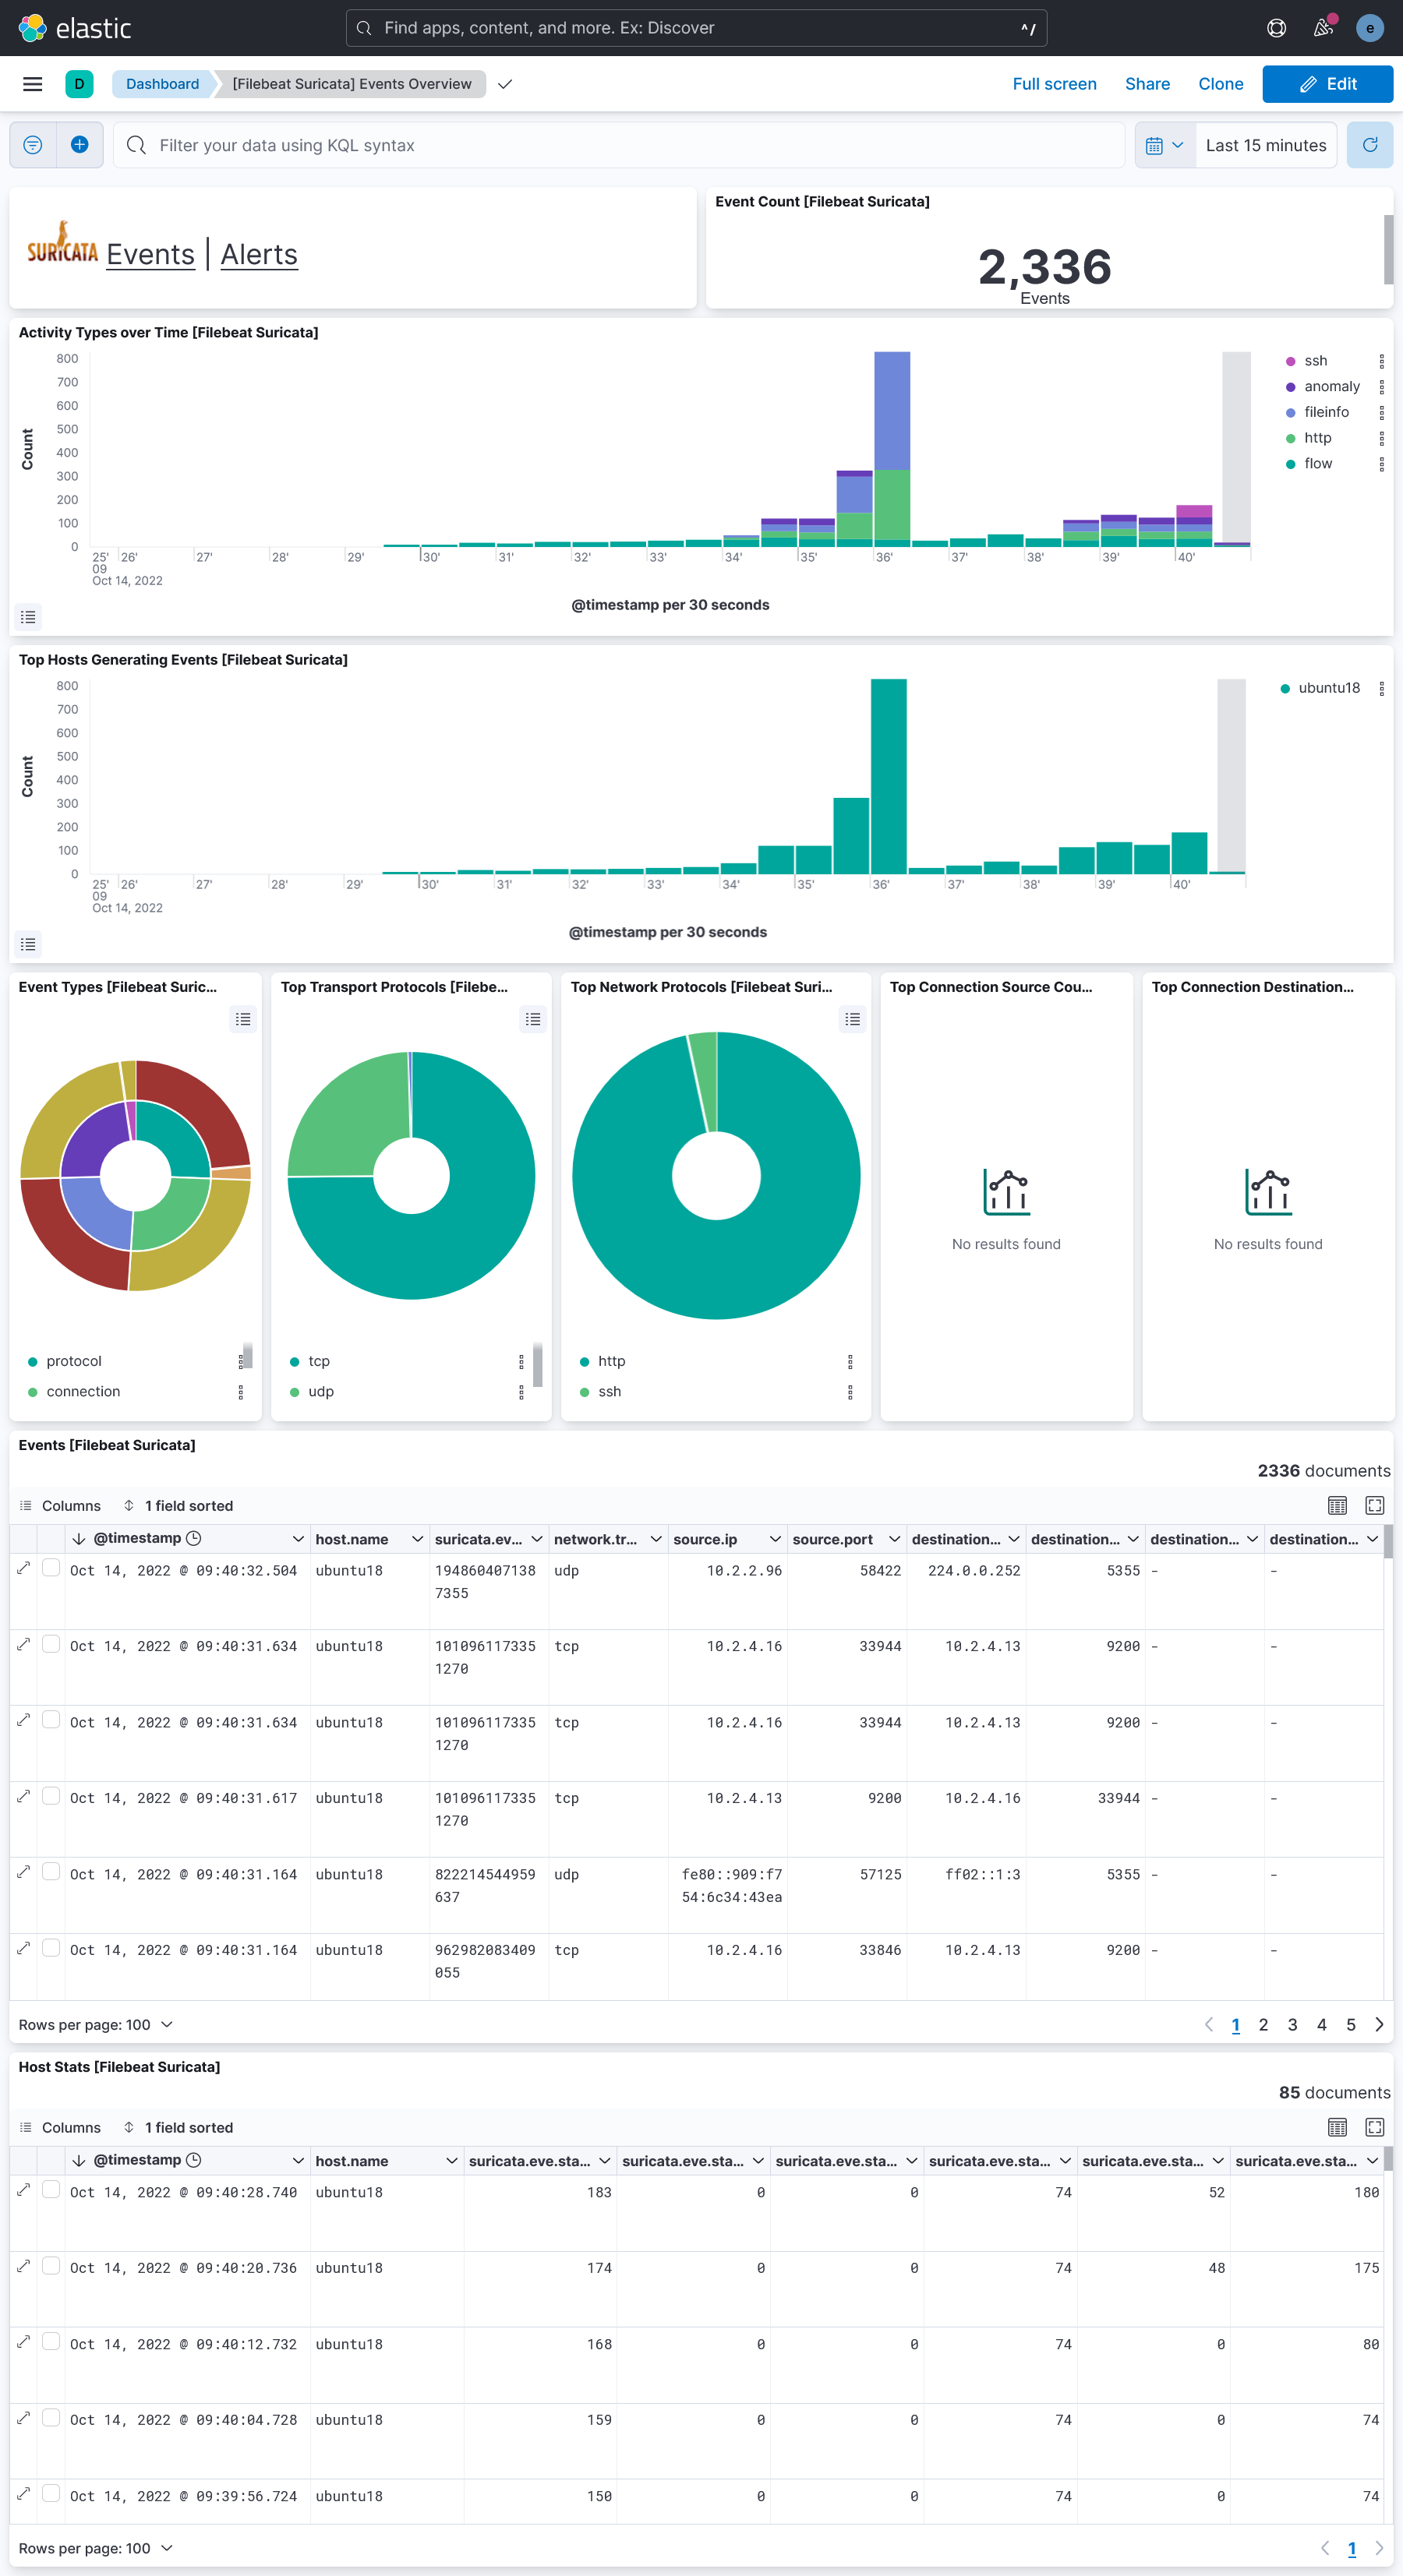The width and height of the screenshot is (1403, 2576).
Task: Clone this dashboard
Action: (x=1220, y=84)
